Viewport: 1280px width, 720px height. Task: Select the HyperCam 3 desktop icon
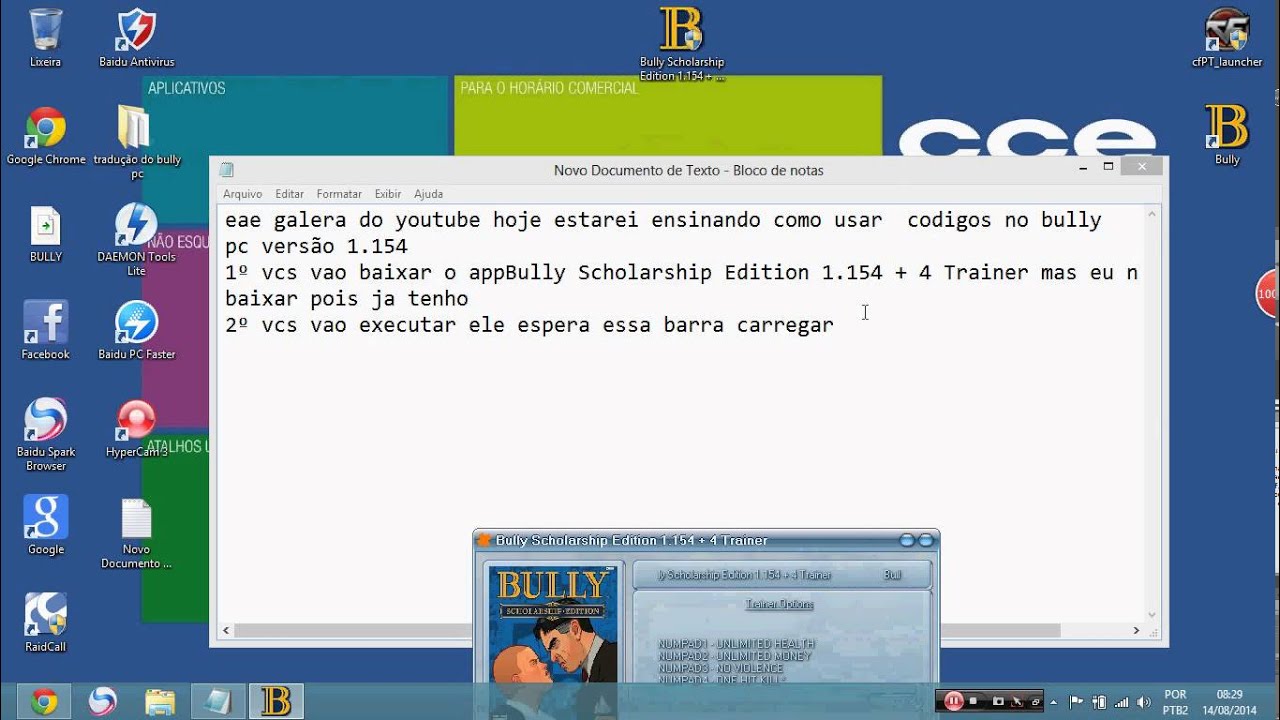[x=136, y=429]
